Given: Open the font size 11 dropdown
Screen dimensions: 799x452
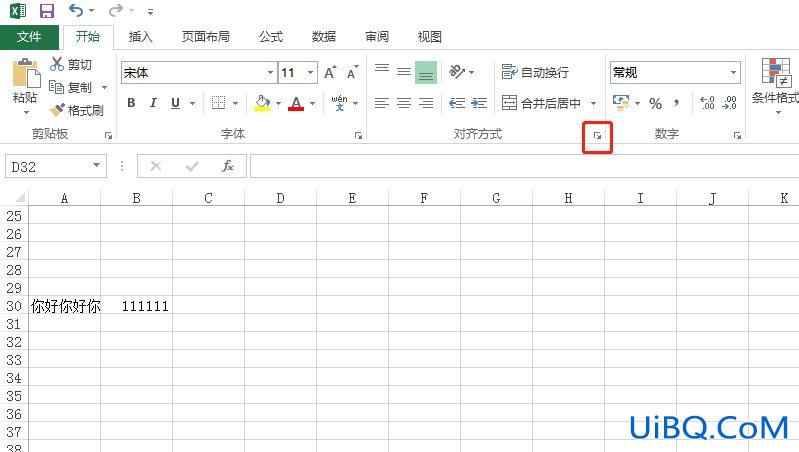Looking at the screenshot, I should (310, 72).
